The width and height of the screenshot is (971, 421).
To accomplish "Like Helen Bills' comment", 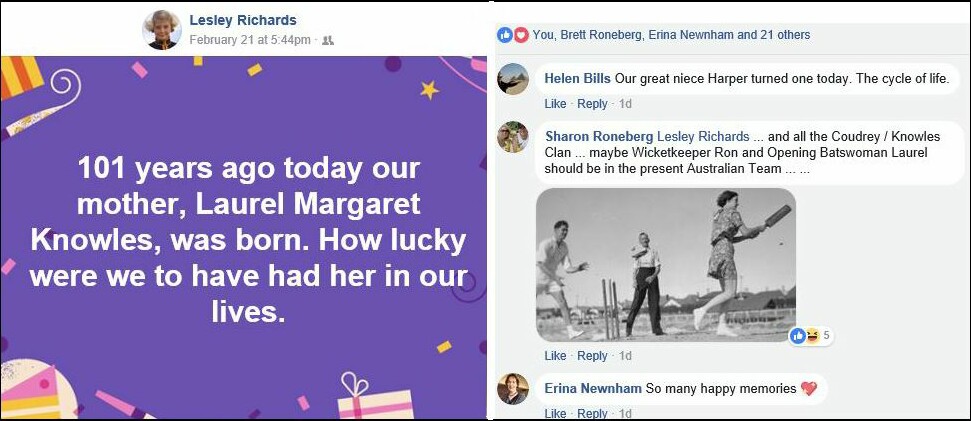I will click(555, 104).
